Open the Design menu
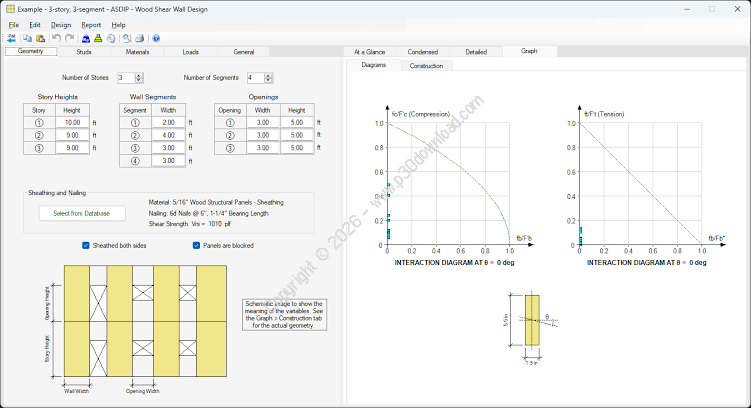Viewport: 751px width, 408px height. pyautogui.click(x=61, y=25)
